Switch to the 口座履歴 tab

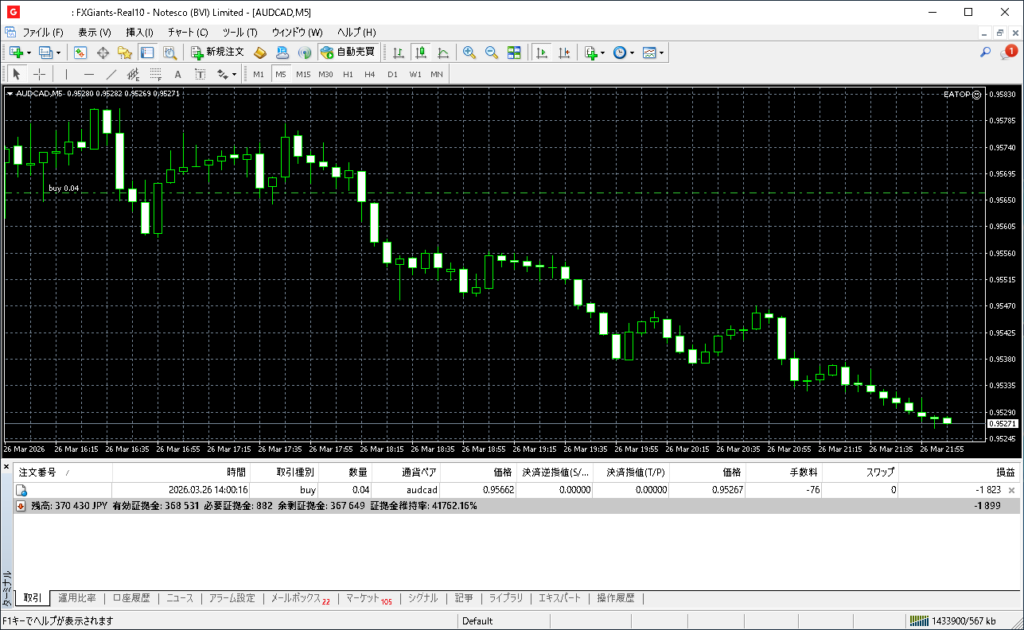[130, 598]
